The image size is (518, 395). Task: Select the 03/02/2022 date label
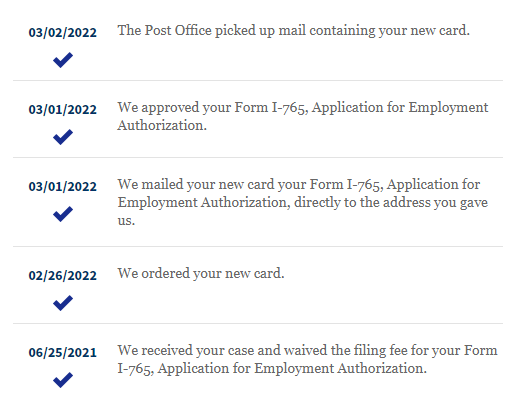pyautogui.click(x=63, y=33)
